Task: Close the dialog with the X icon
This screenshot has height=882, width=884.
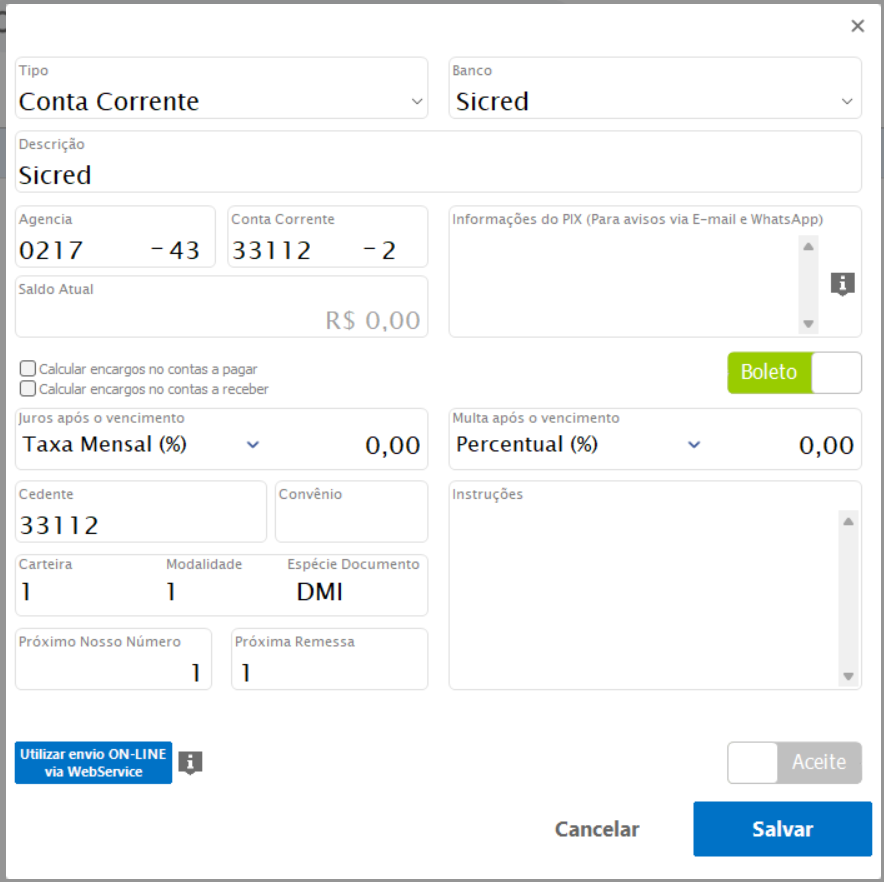Action: 857,27
